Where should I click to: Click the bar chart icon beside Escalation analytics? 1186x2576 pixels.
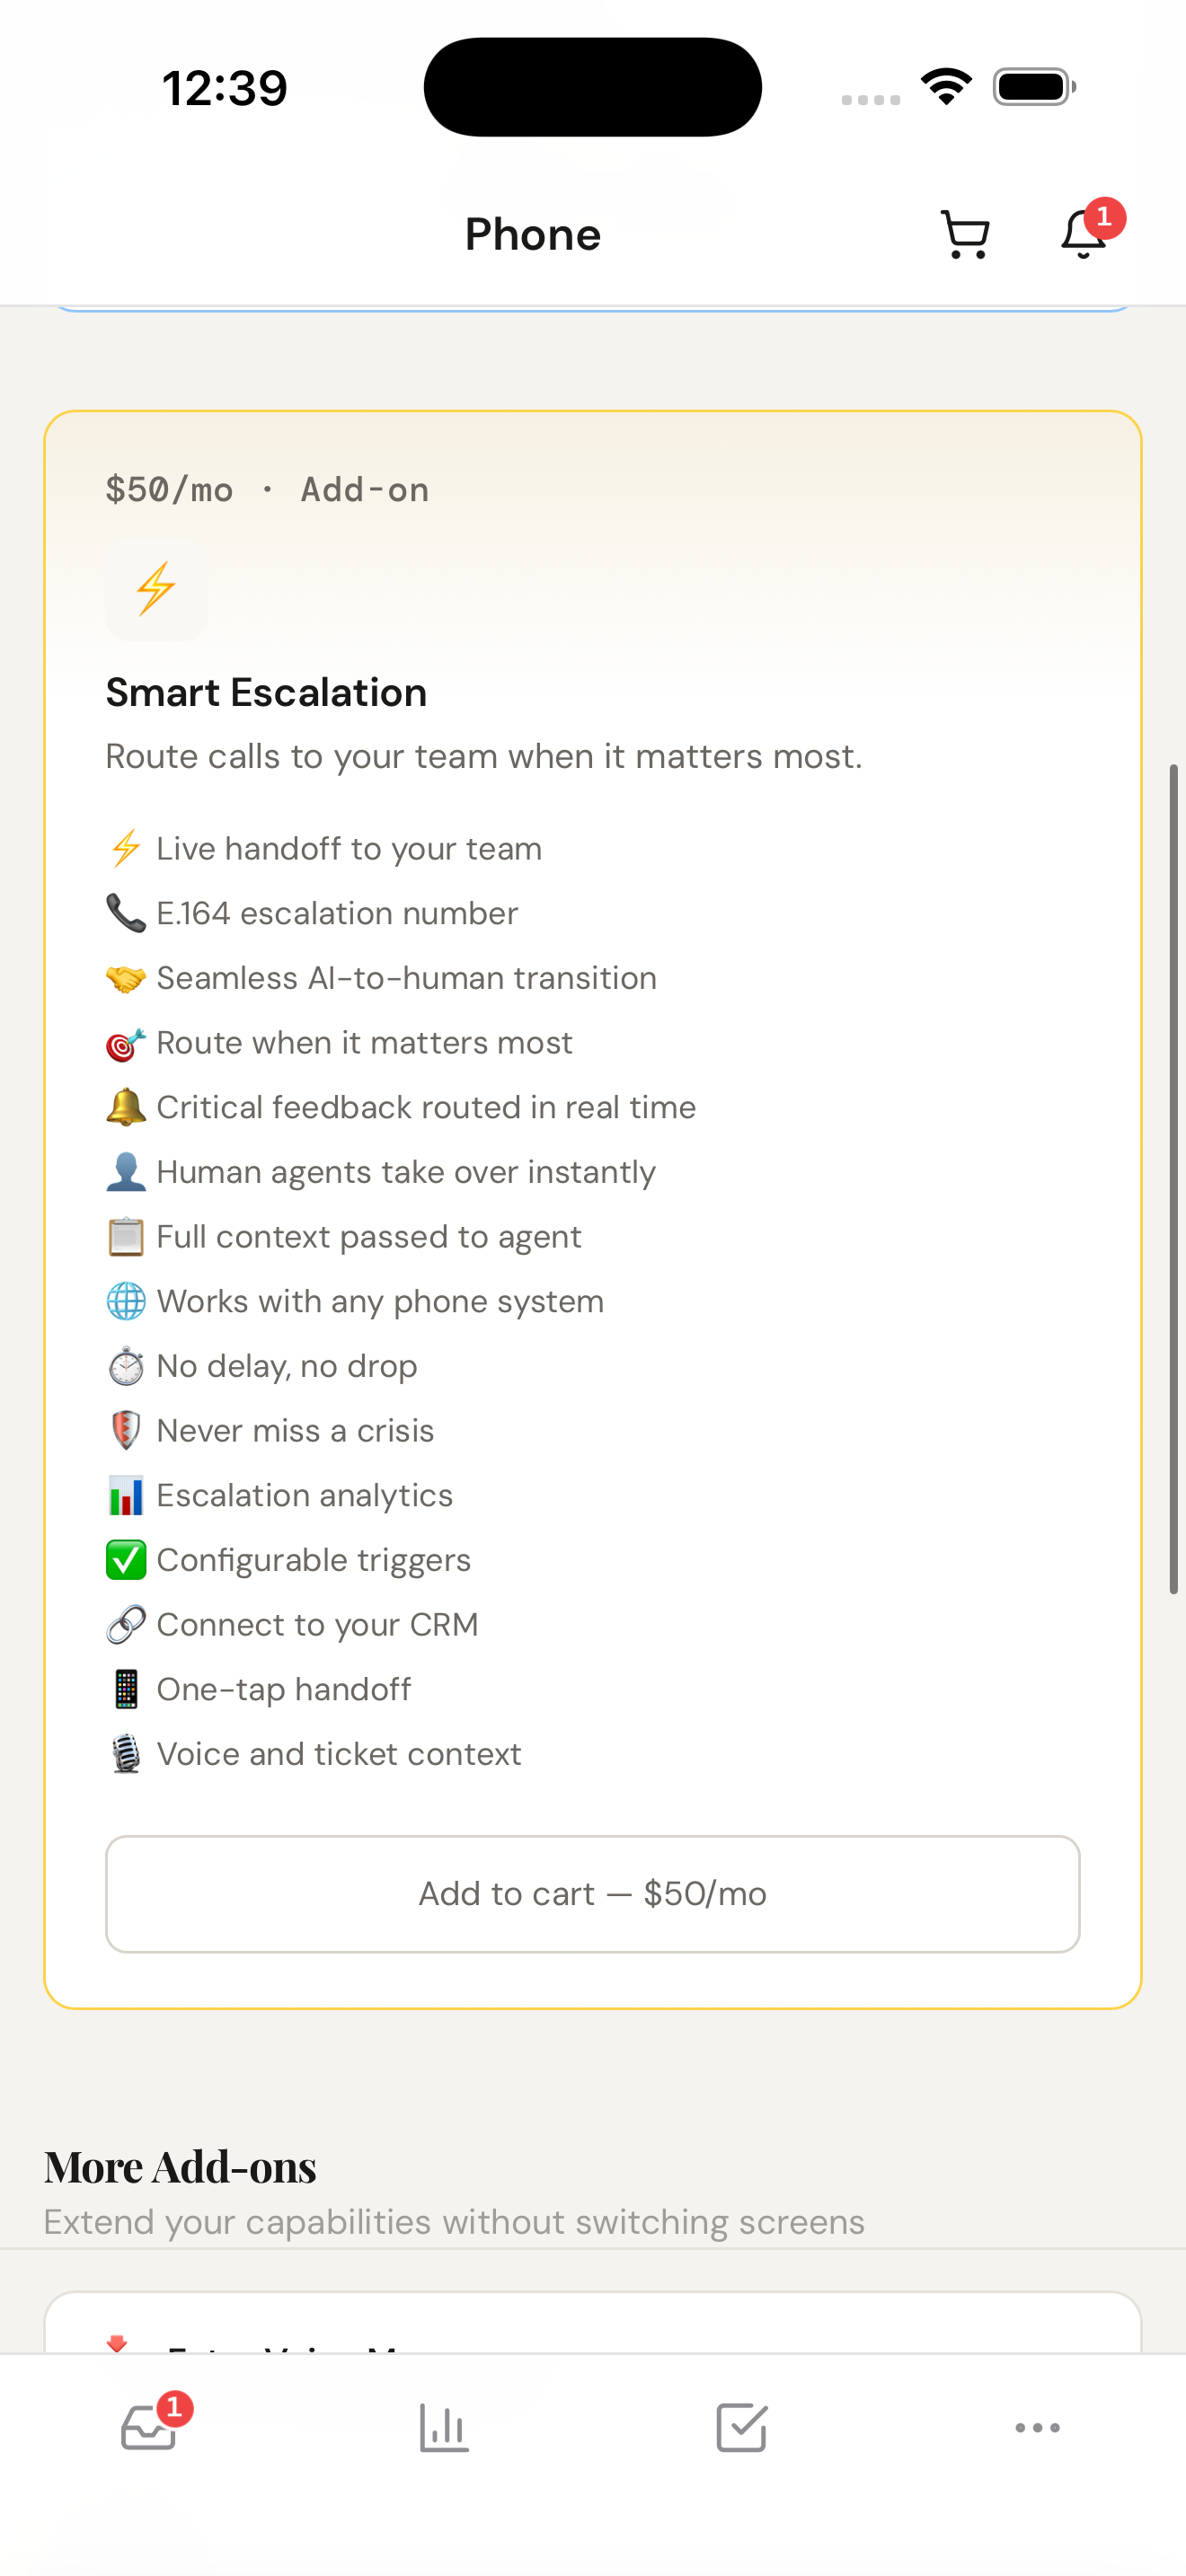tap(126, 1495)
